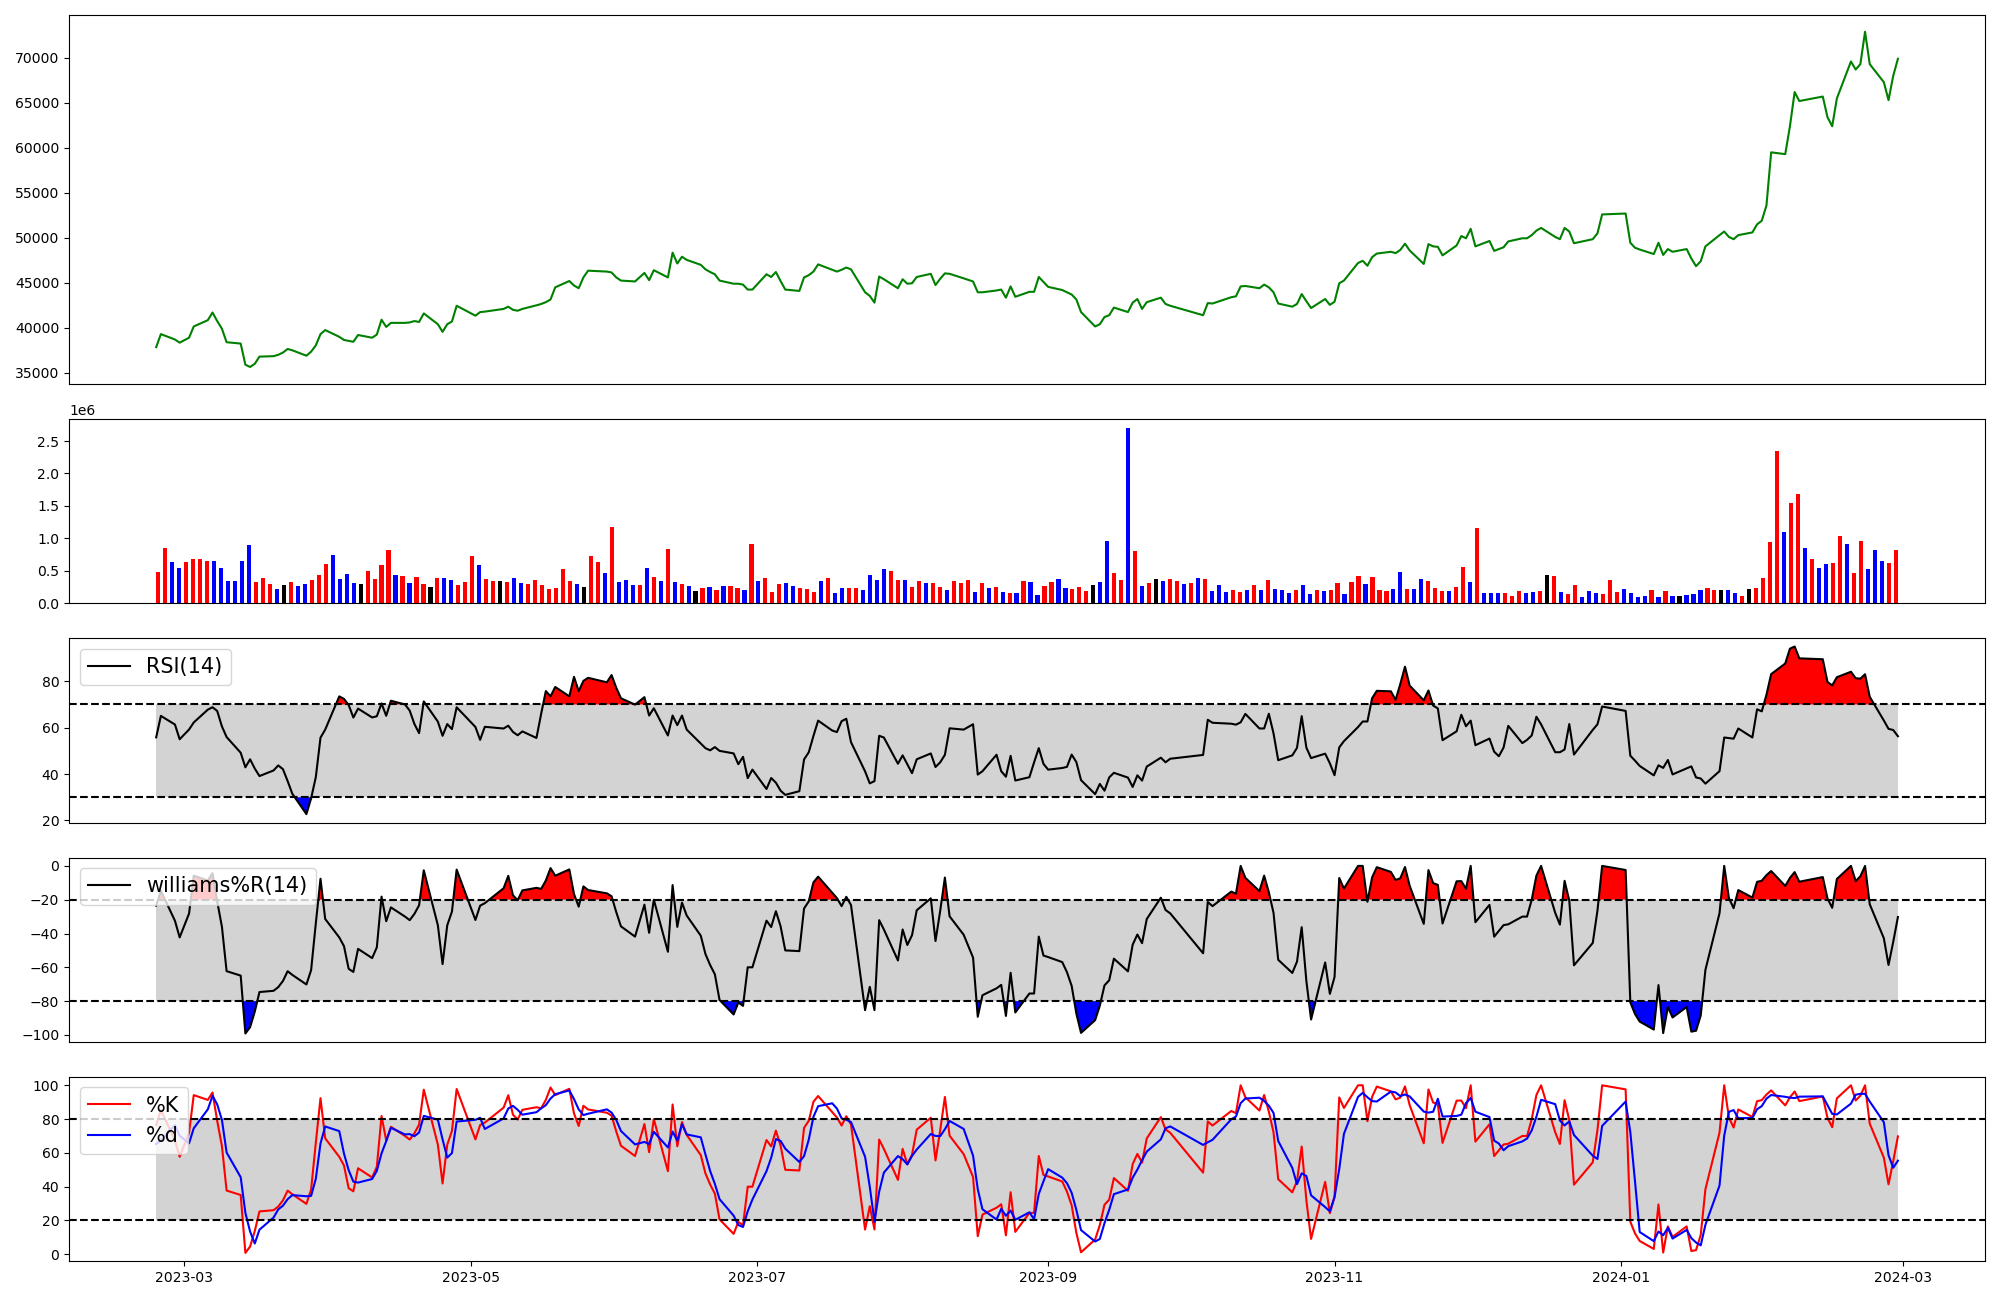Click the 2023-03 x-axis date label

pyautogui.click(x=184, y=1277)
